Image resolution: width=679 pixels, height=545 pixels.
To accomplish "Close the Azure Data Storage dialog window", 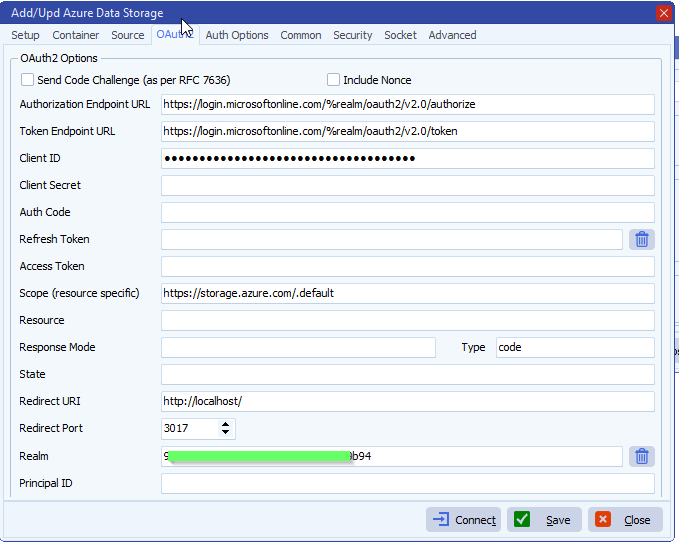I will (x=663, y=13).
